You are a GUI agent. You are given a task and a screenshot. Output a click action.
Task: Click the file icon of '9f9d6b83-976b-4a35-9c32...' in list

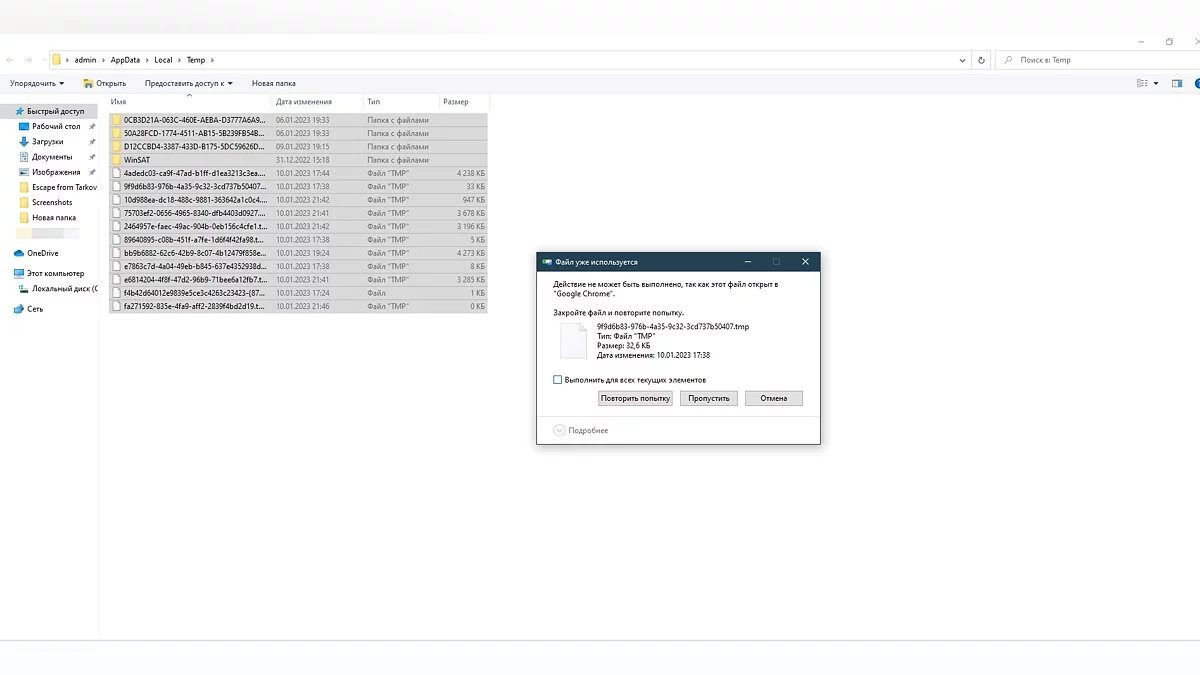pyautogui.click(x=117, y=186)
